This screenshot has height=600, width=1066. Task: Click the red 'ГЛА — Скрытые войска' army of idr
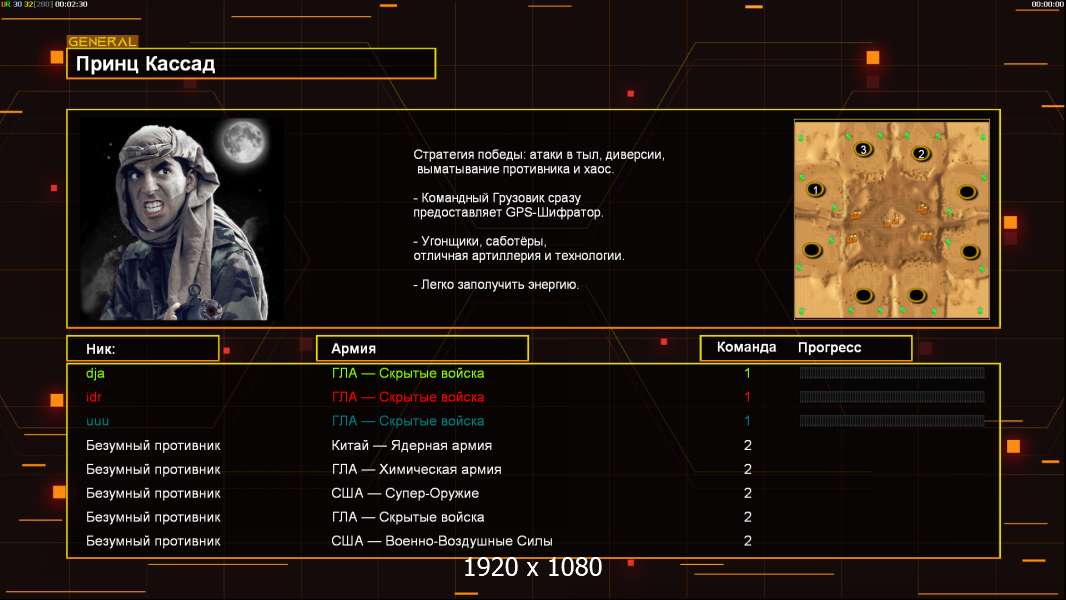[x=408, y=397]
